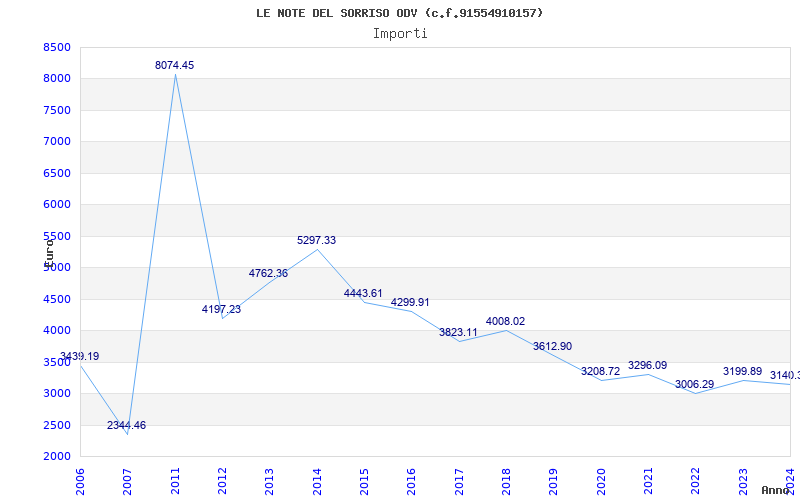Click the 5297.33 peak label
This screenshot has width=800, height=500.
[x=316, y=240]
